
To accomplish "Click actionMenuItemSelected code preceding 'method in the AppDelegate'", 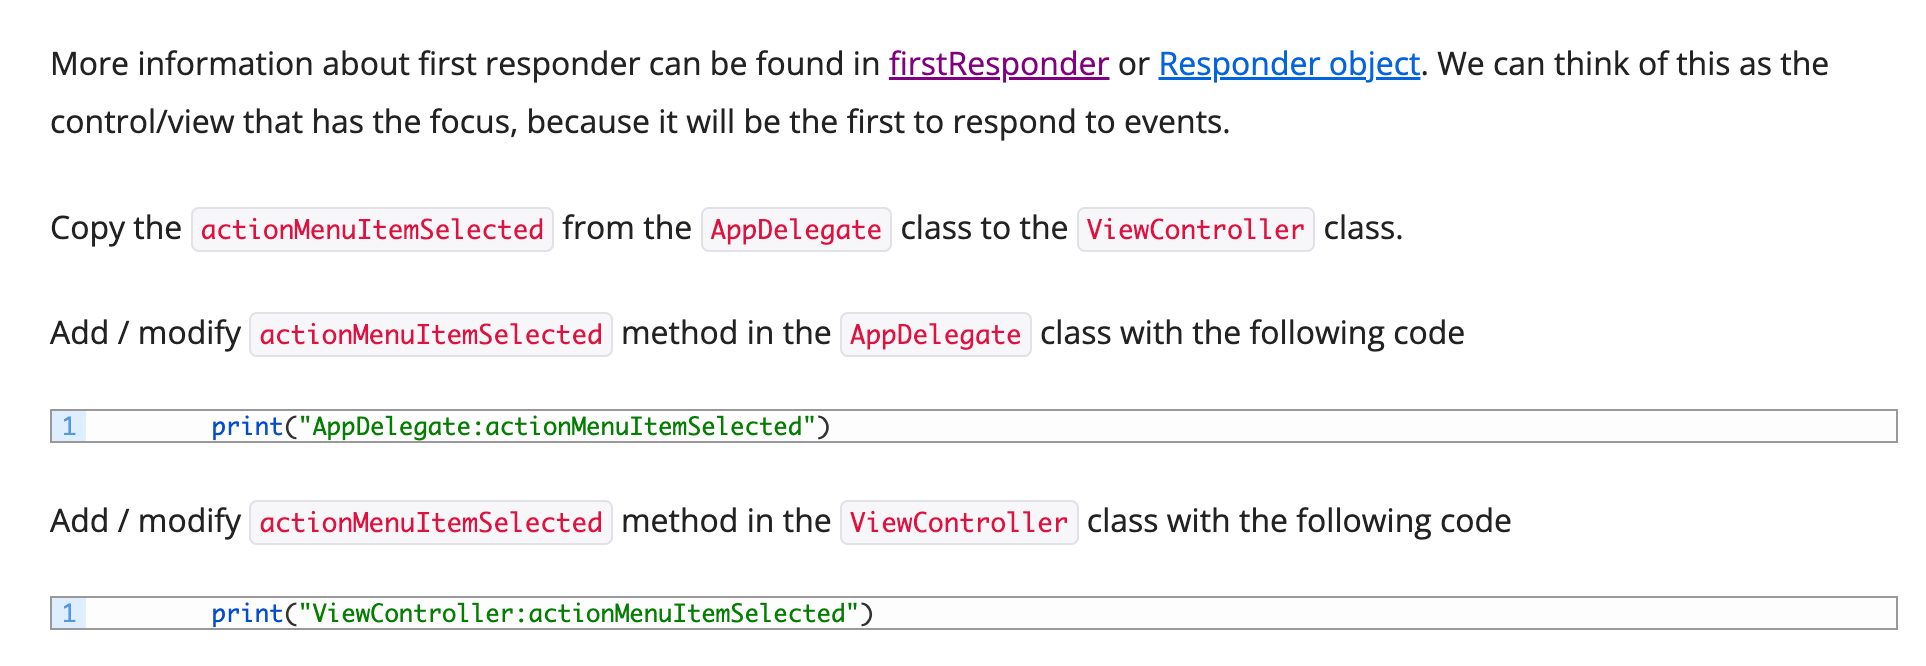I will pyautogui.click(x=430, y=335).
